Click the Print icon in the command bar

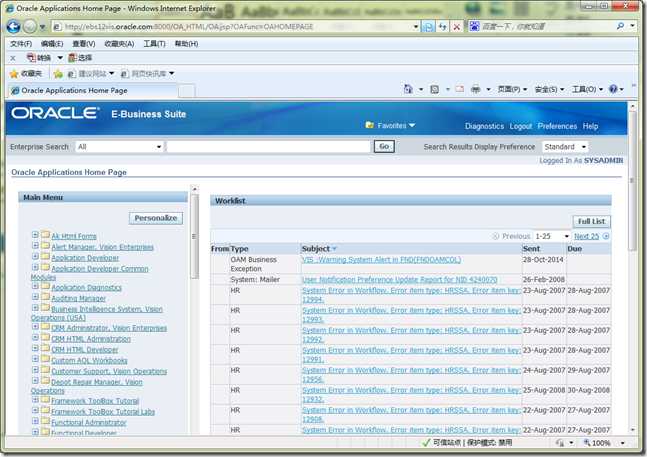475,89
